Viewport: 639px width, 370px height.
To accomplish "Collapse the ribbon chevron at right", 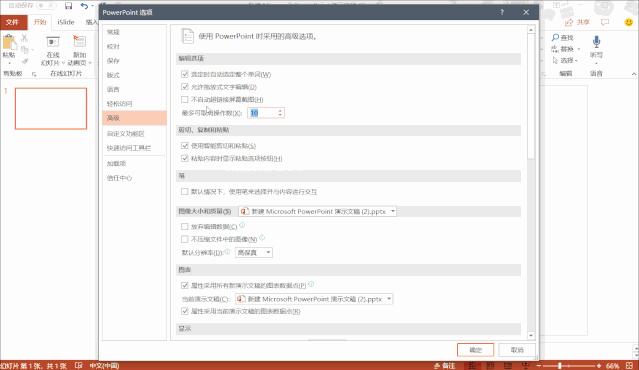I will 634,74.
